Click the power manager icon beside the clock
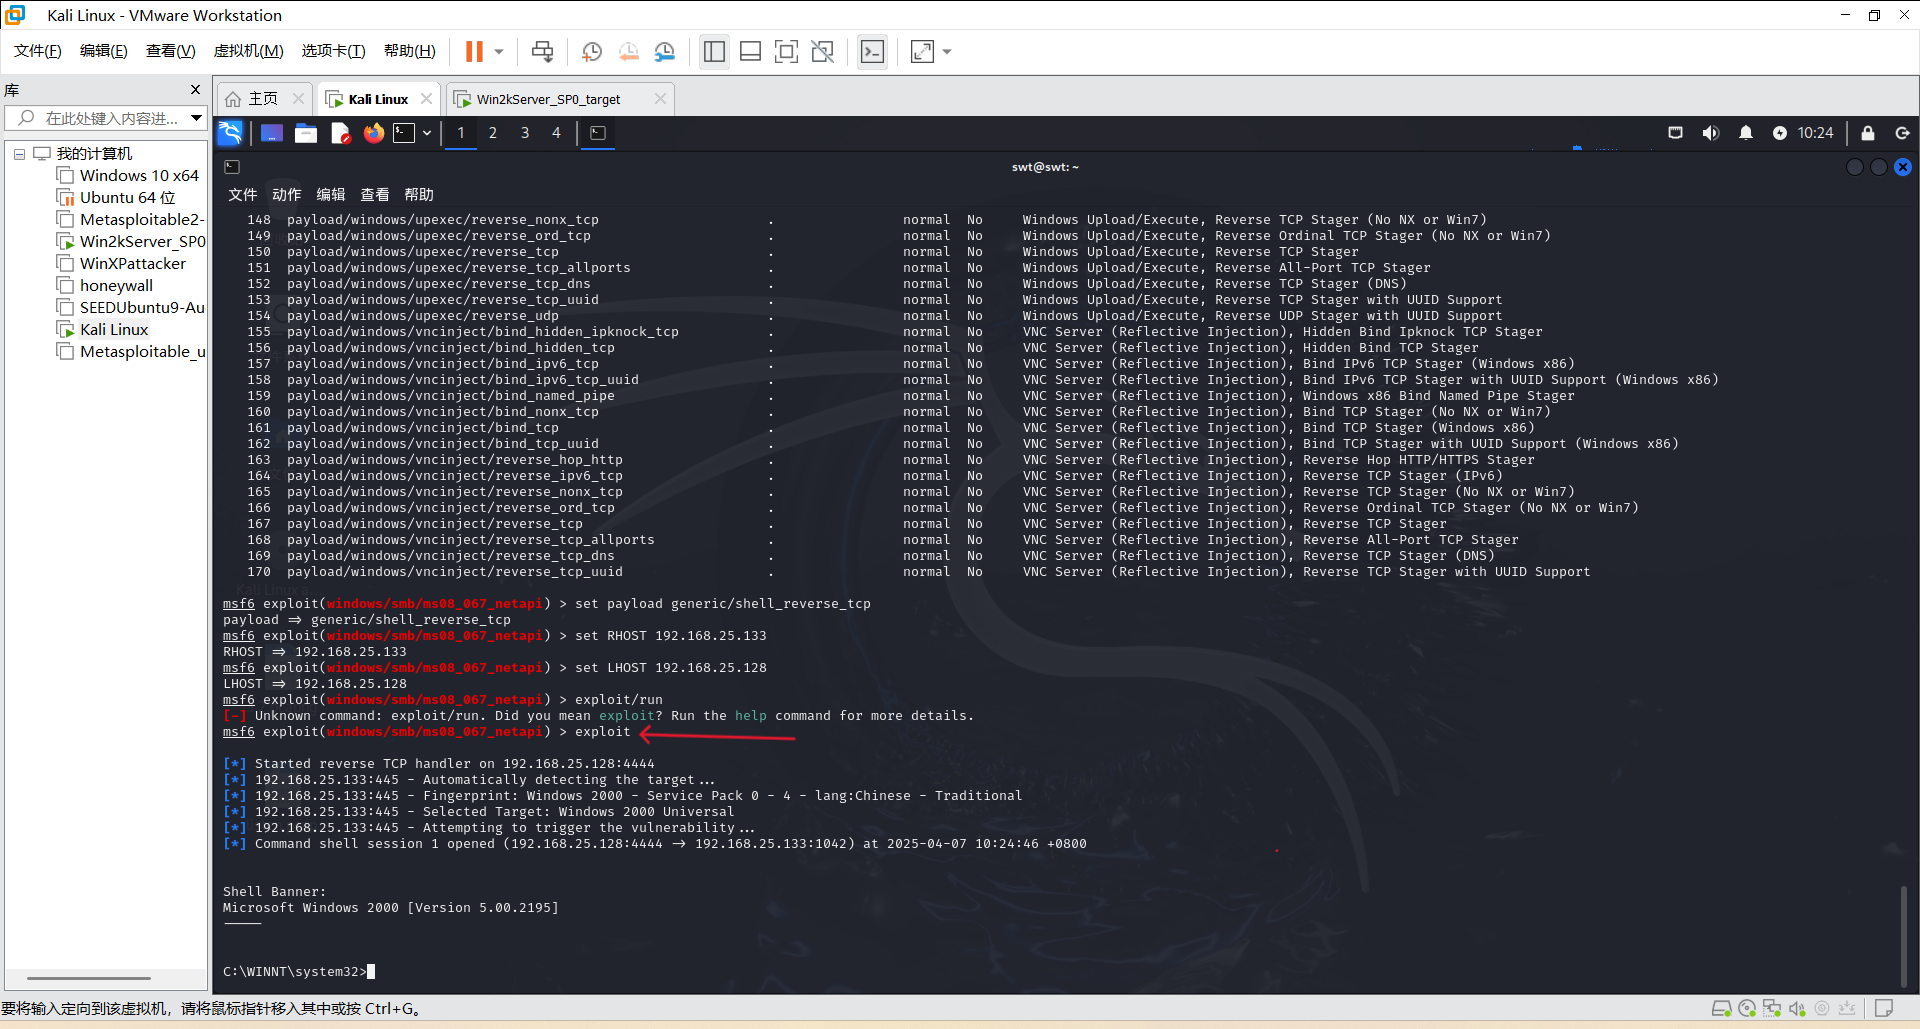This screenshot has width=1920, height=1029. pyautogui.click(x=1780, y=133)
